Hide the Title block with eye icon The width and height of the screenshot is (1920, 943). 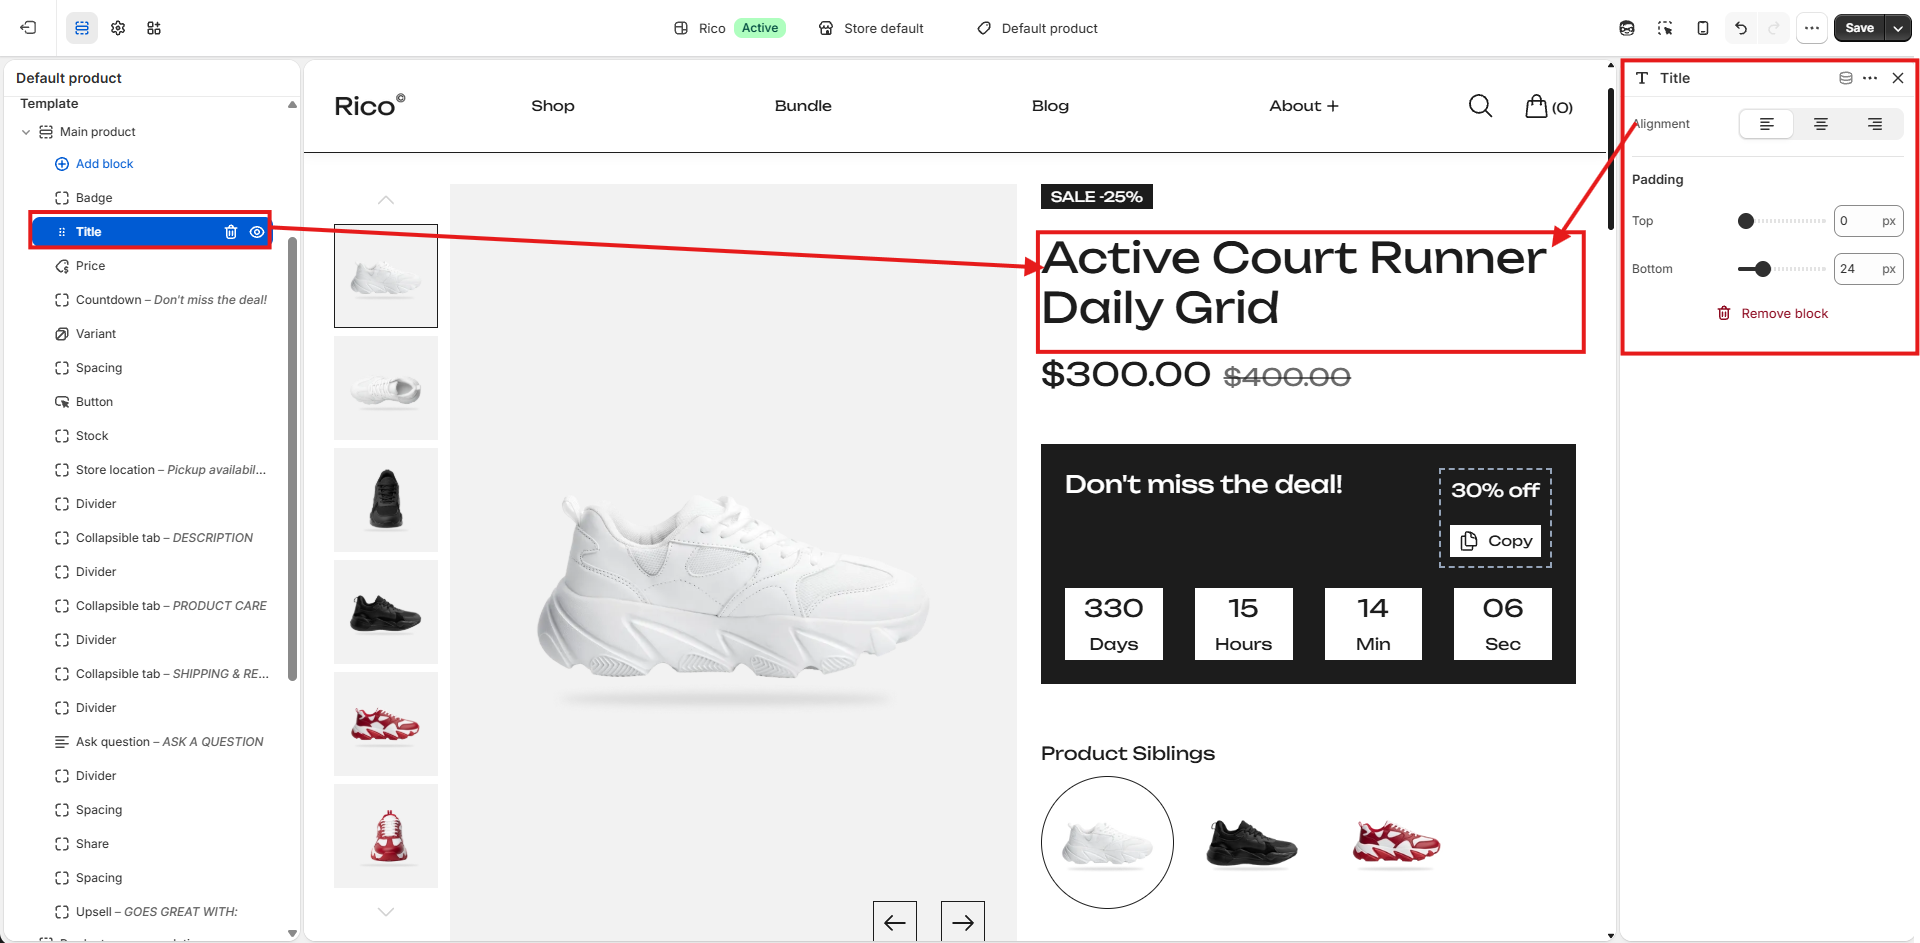[257, 232]
